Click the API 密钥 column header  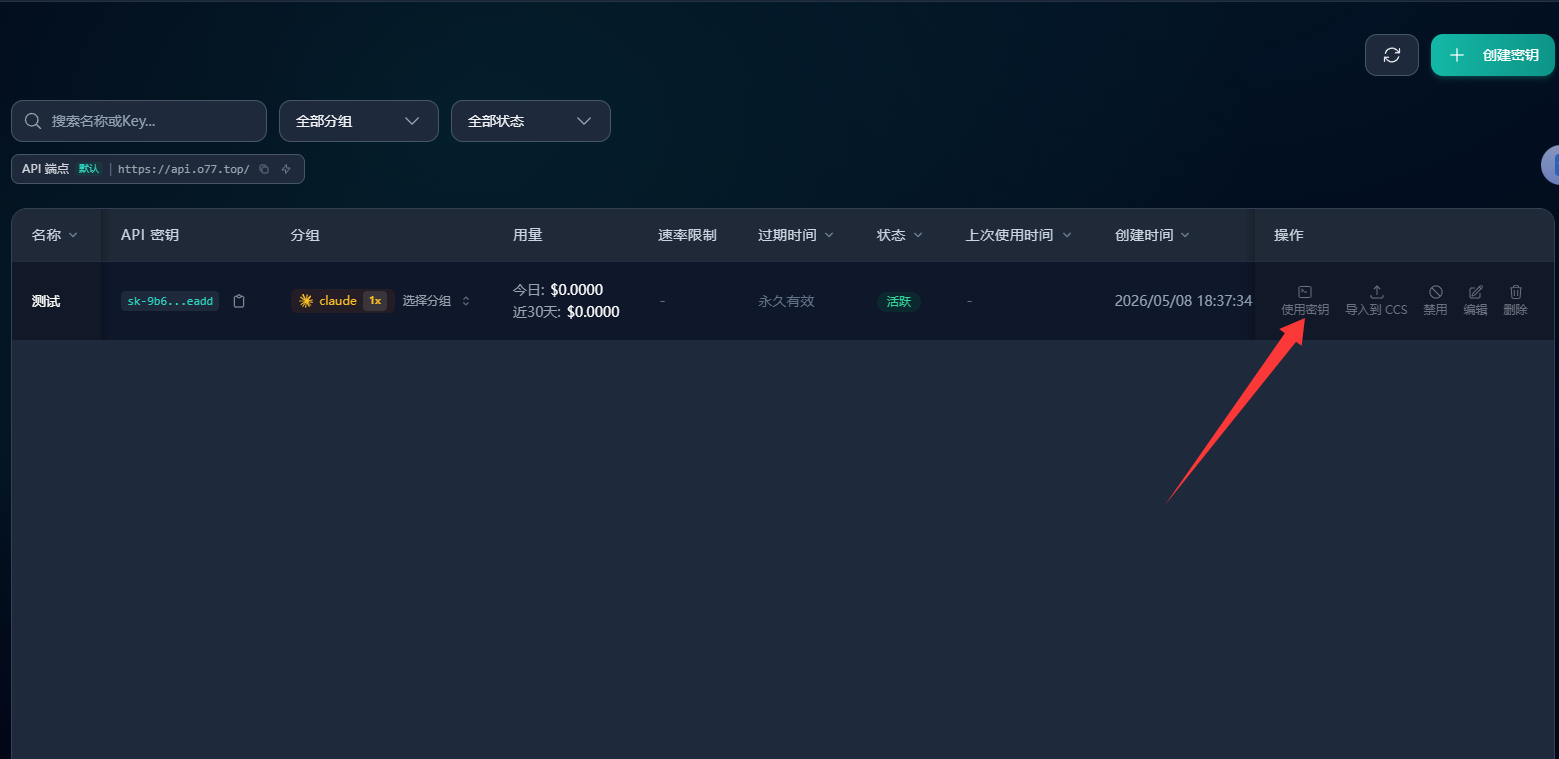point(150,235)
